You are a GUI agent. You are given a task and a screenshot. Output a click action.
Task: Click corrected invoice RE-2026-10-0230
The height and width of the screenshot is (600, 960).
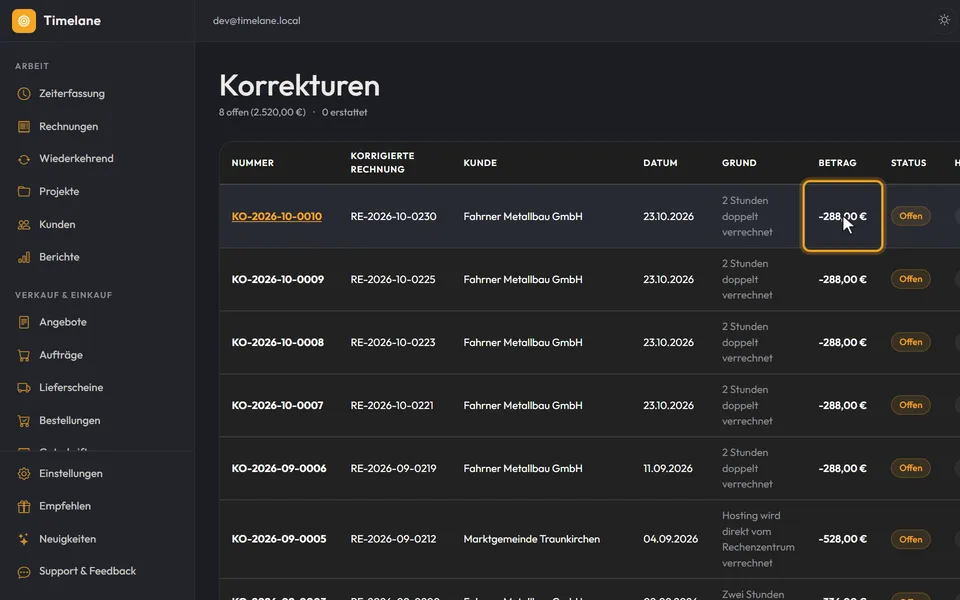click(393, 216)
